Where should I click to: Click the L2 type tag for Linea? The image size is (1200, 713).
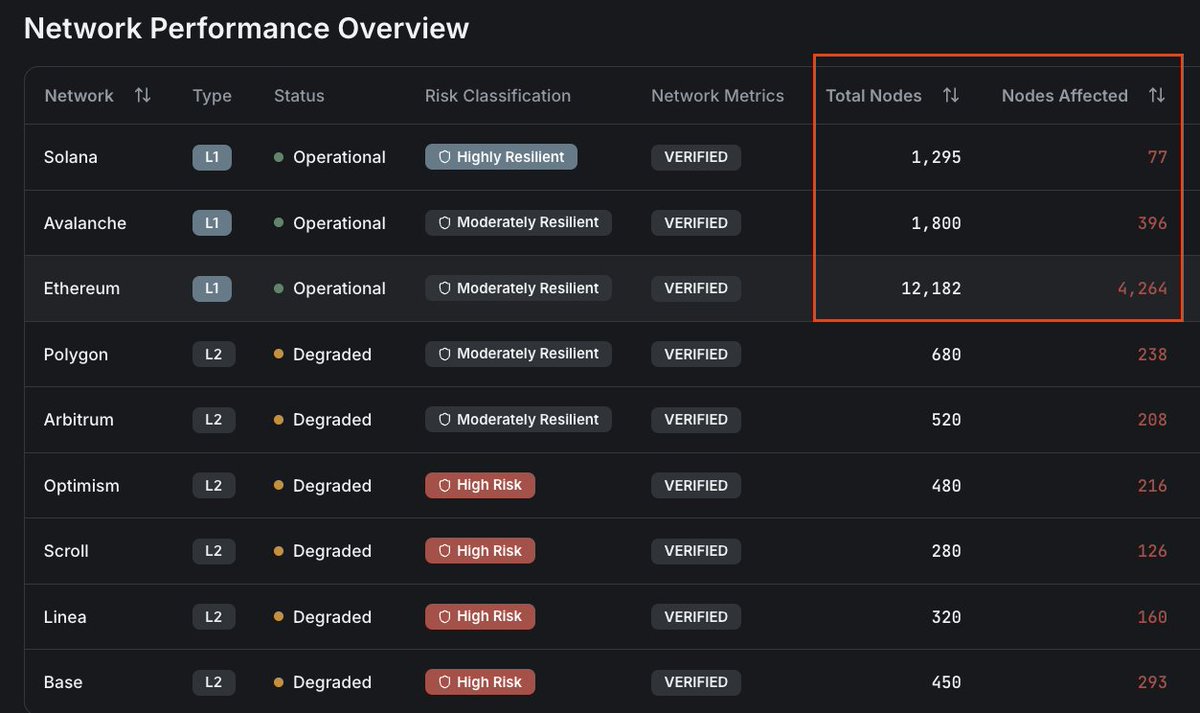tap(214, 616)
